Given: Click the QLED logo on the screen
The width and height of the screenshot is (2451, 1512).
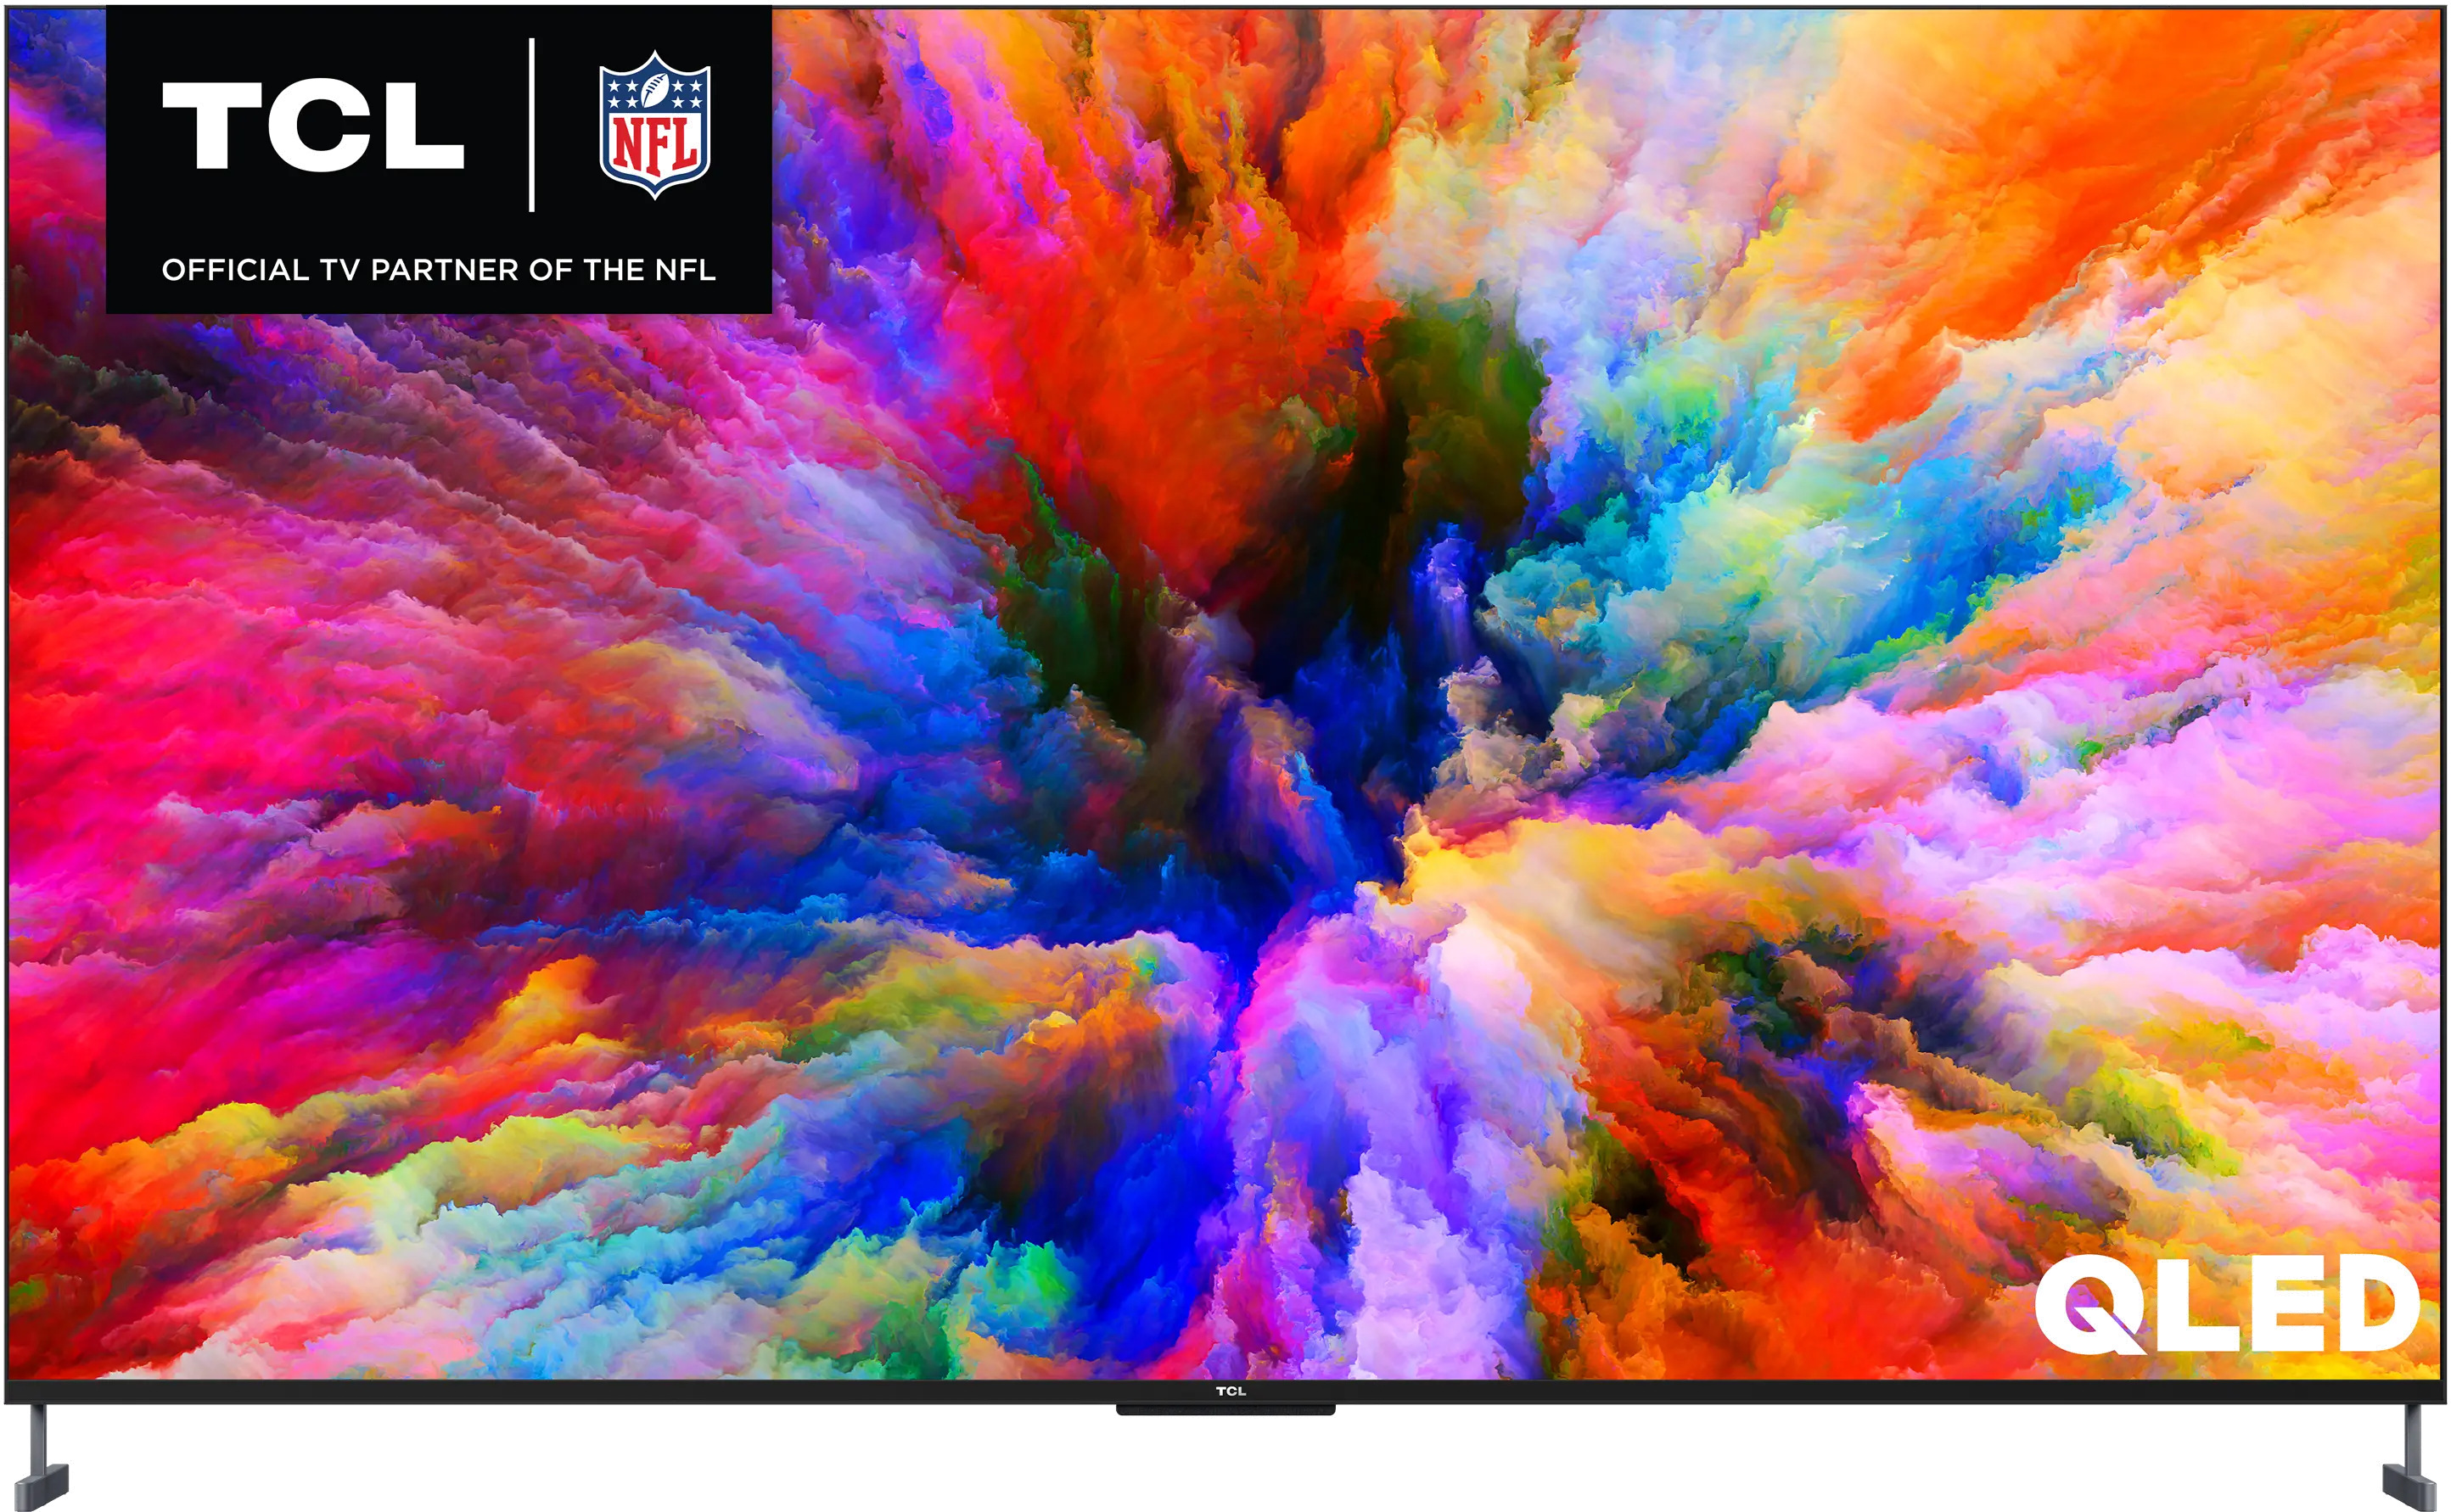Looking at the screenshot, I should coord(2227,1304).
